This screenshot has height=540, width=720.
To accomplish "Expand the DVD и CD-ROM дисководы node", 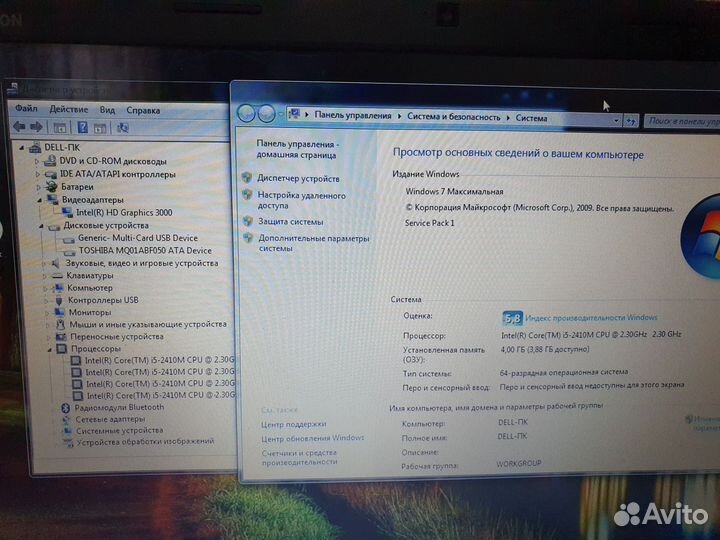I will click(37, 161).
